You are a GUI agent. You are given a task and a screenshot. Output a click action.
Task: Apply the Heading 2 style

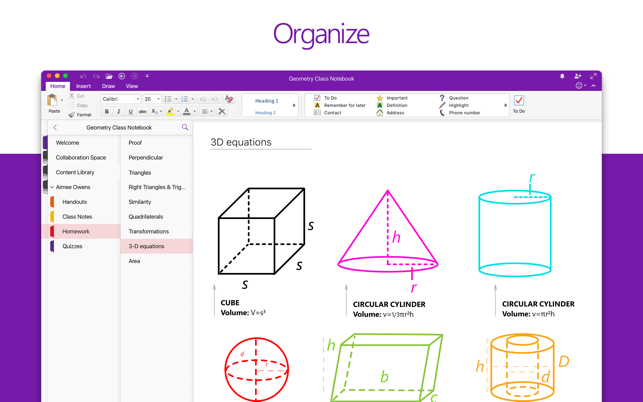(265, 113)
